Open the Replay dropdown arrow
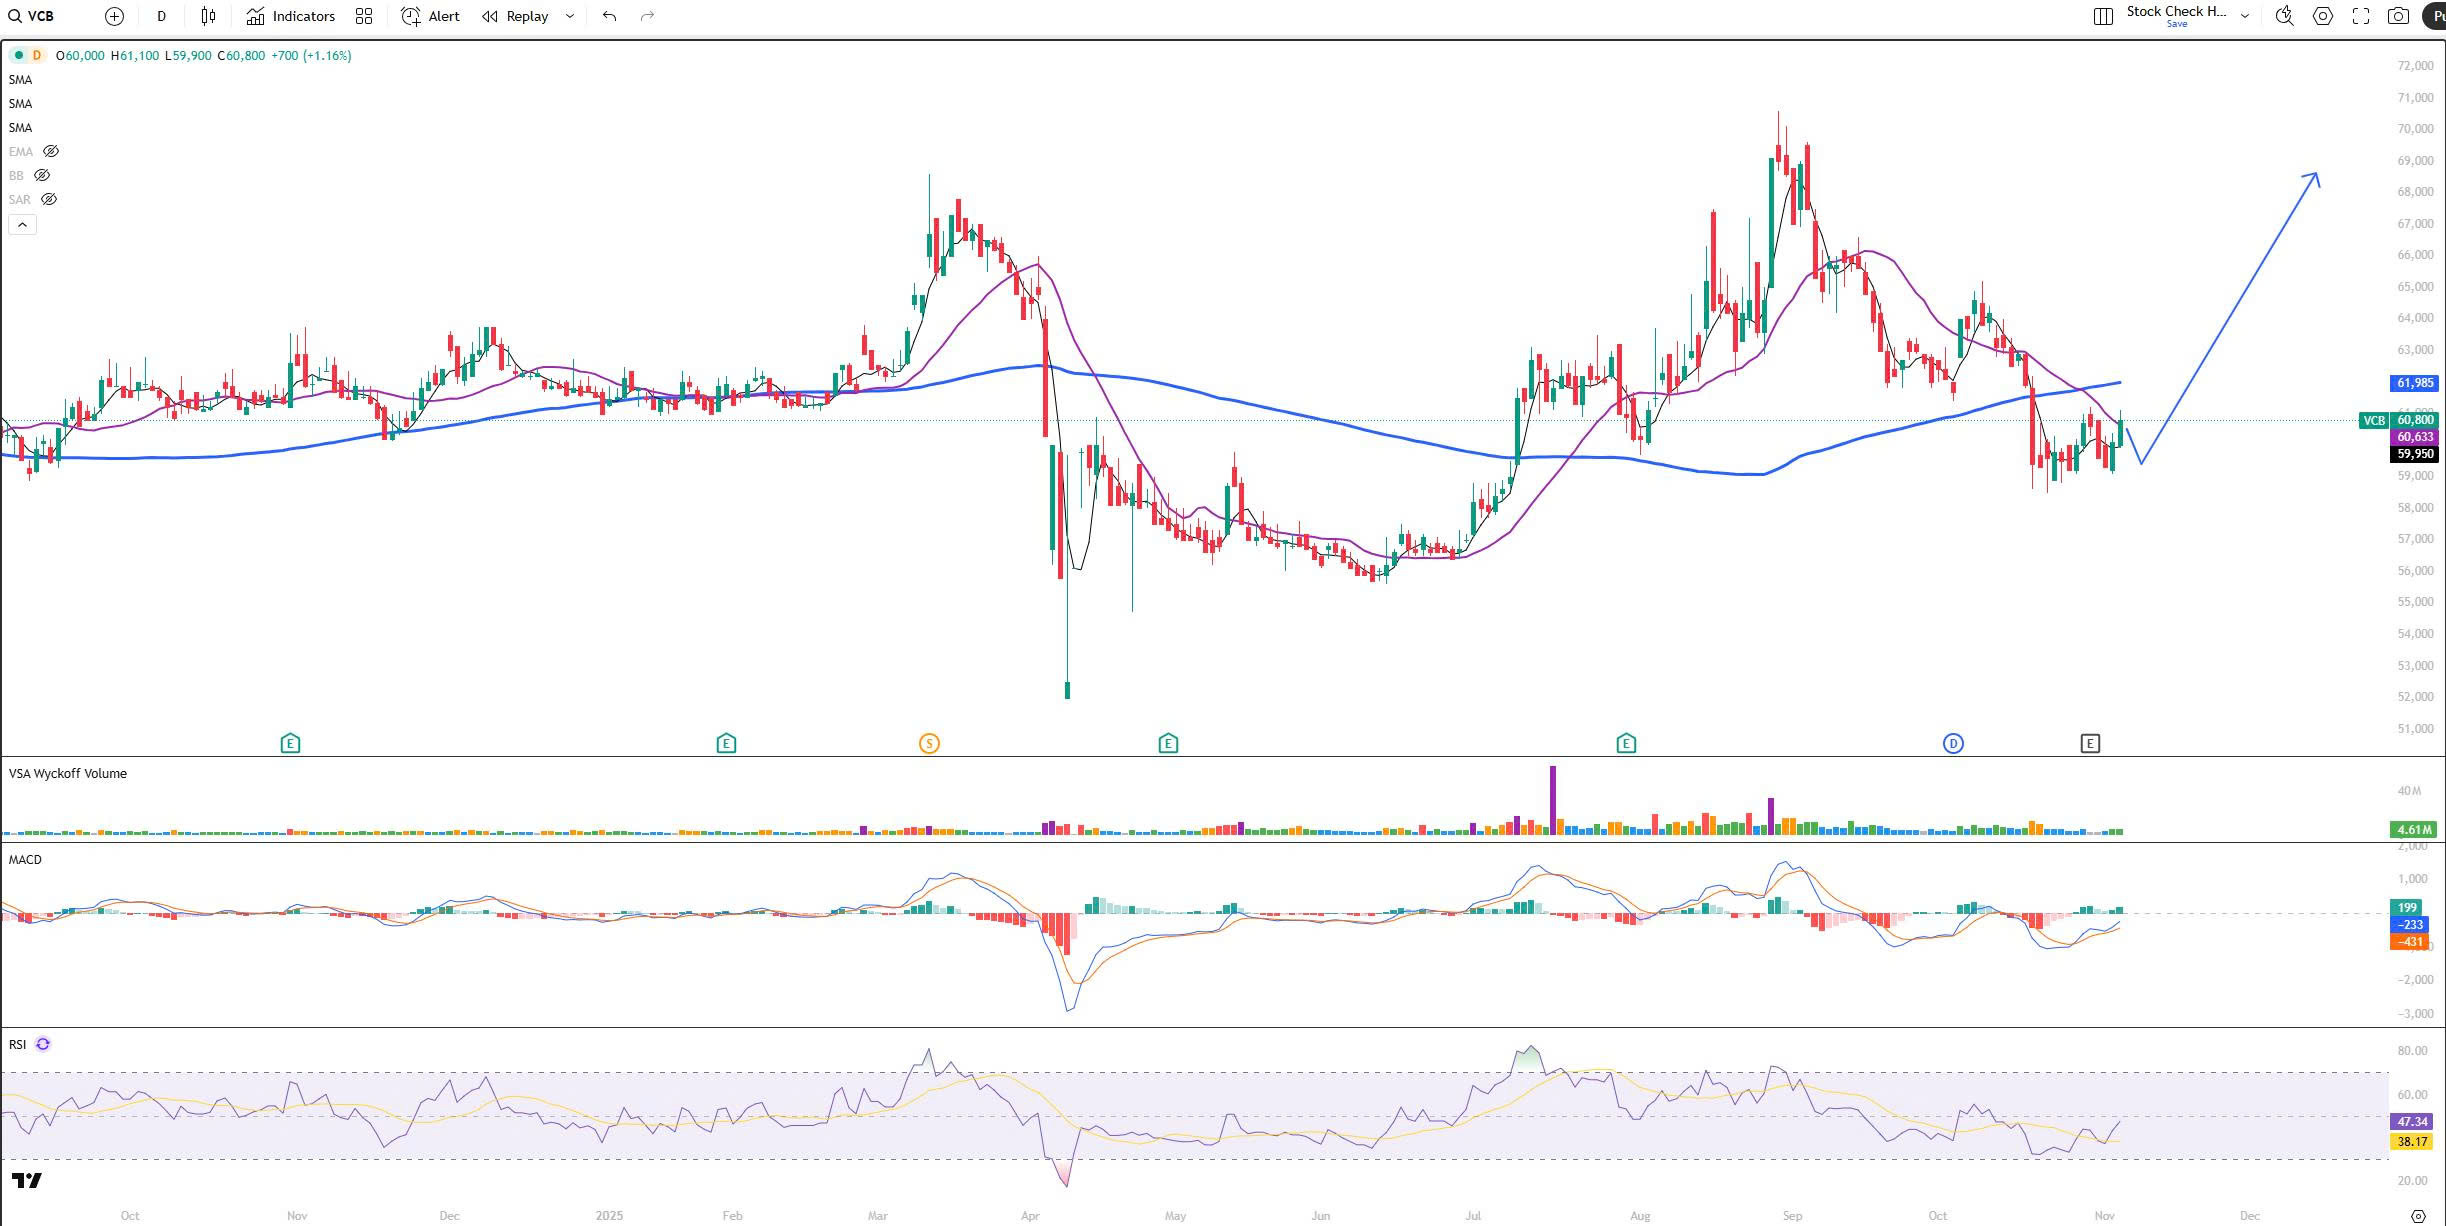This screenshot has height=1226, width=2446. click(x=570, y=16)
